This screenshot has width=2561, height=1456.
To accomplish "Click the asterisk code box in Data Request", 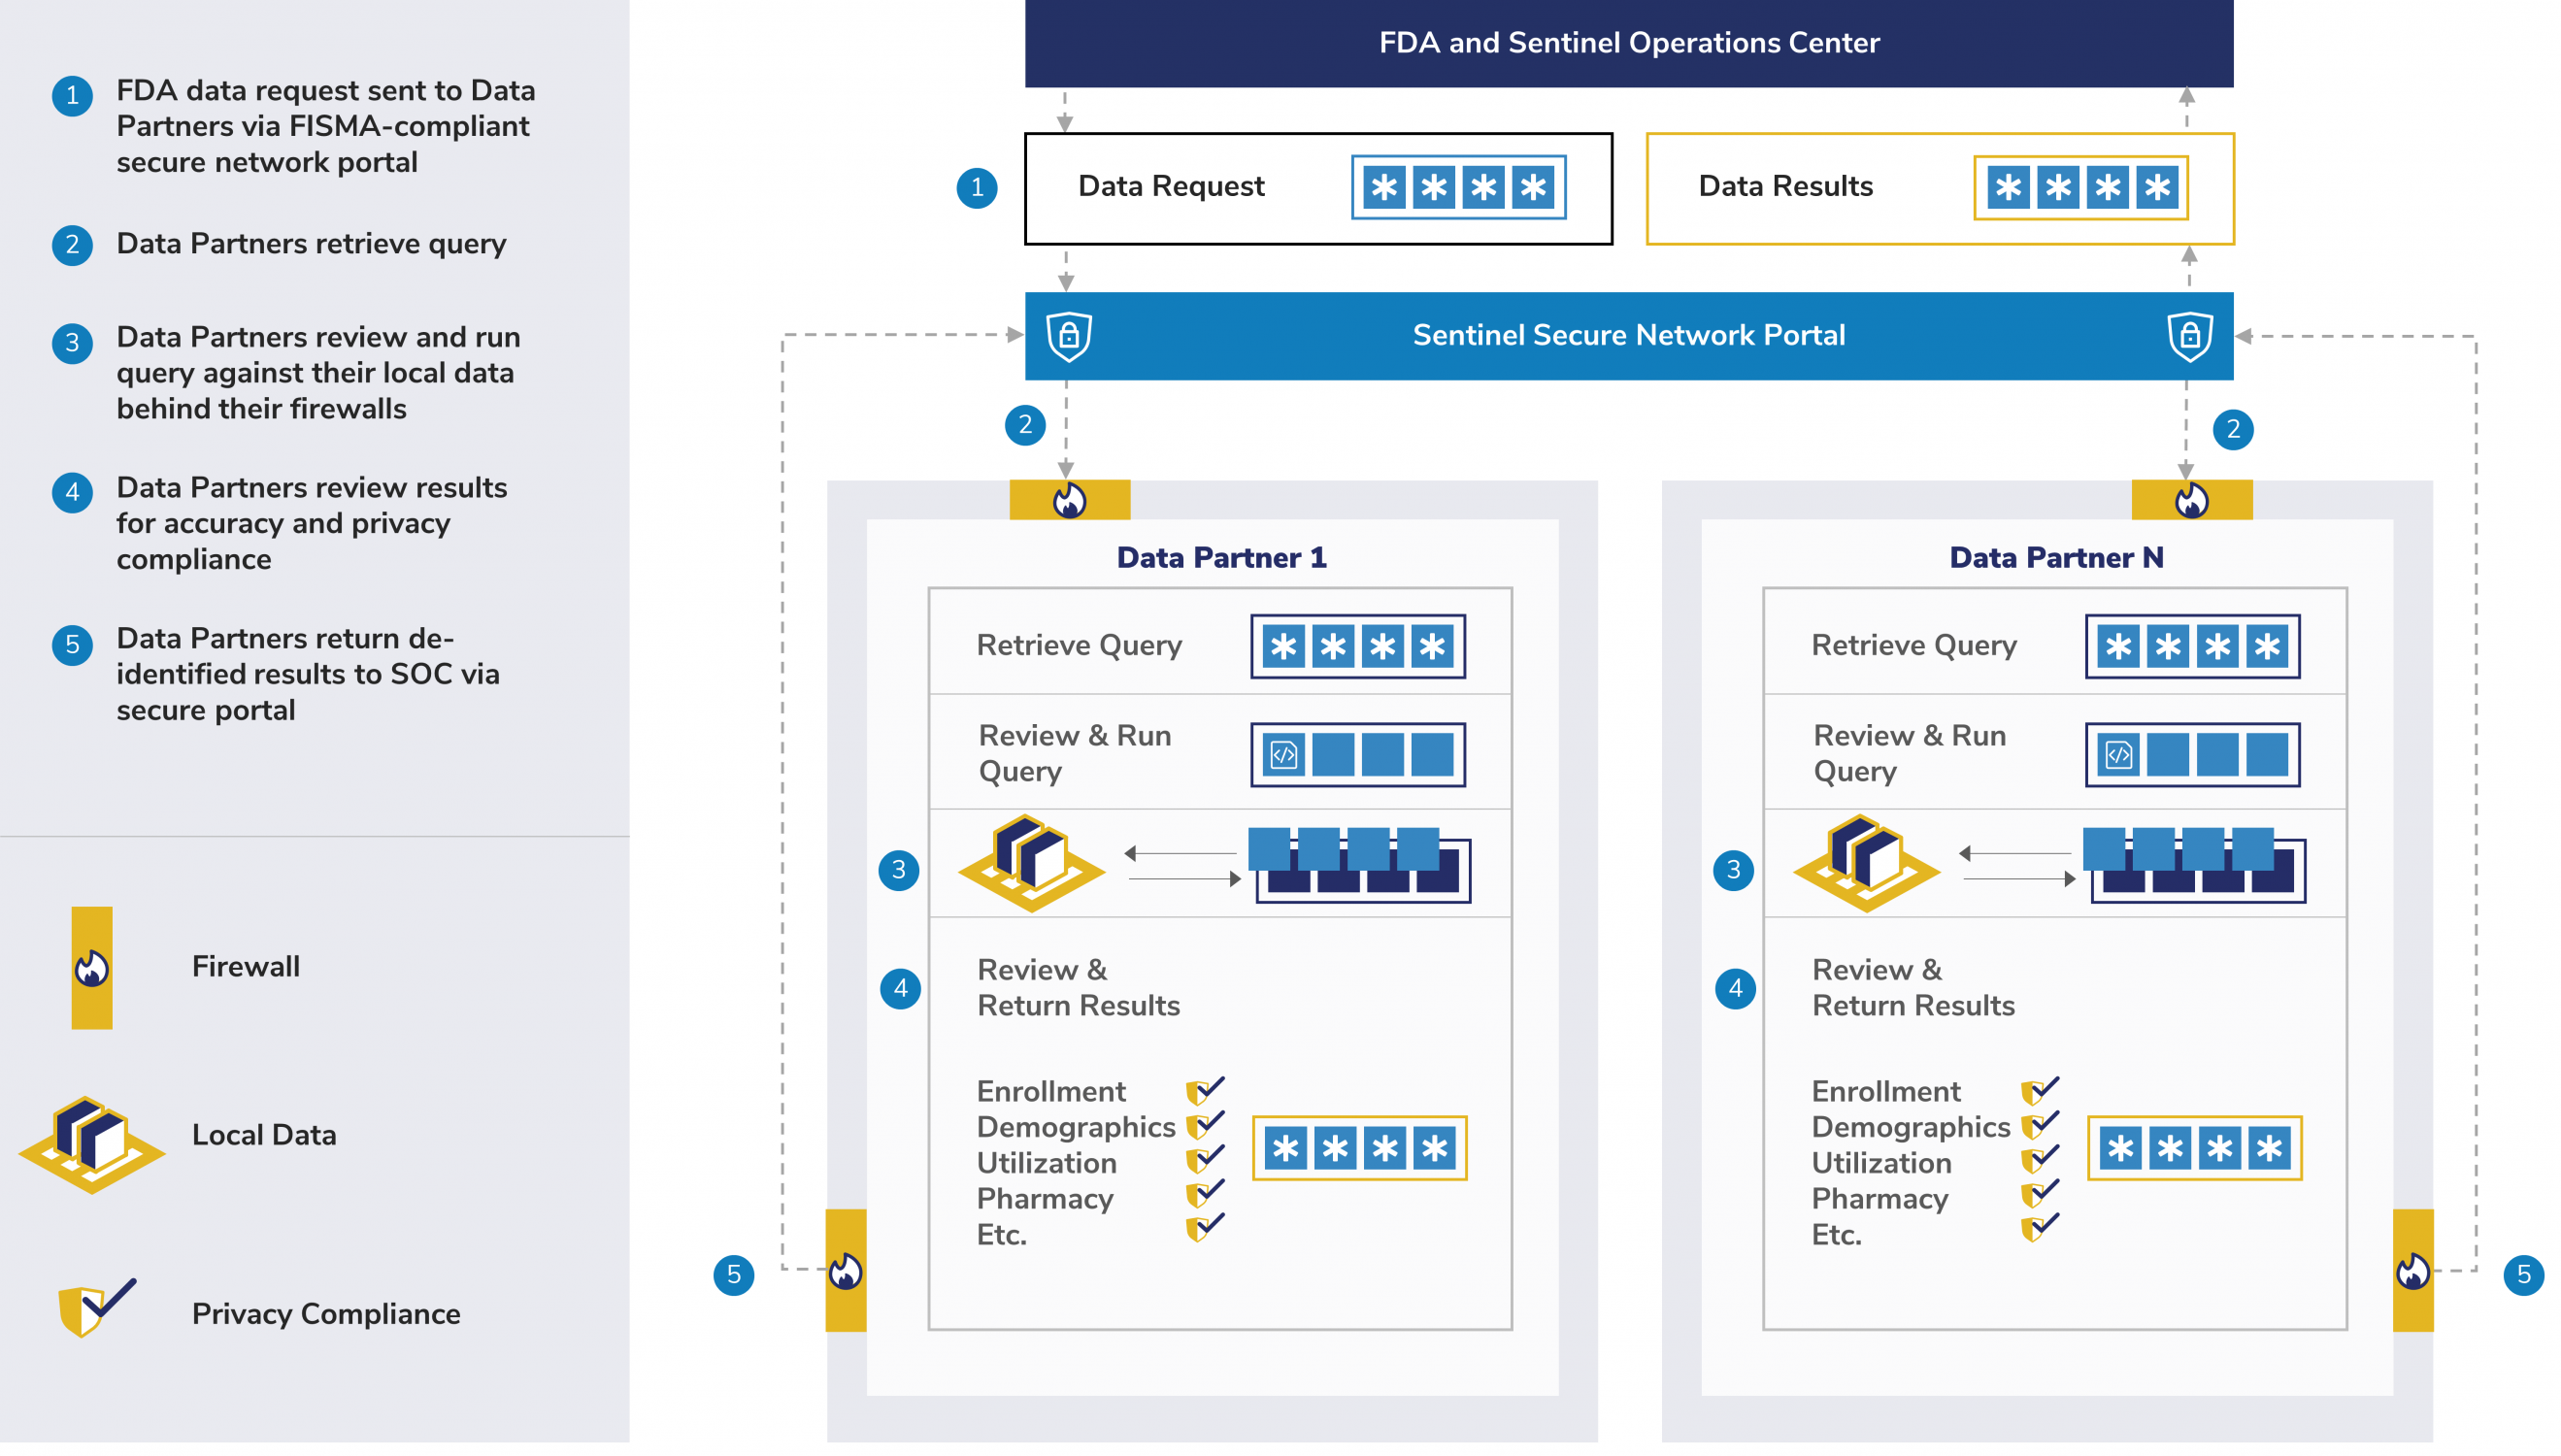I will pyautogui.click(x=1458, y=187).
